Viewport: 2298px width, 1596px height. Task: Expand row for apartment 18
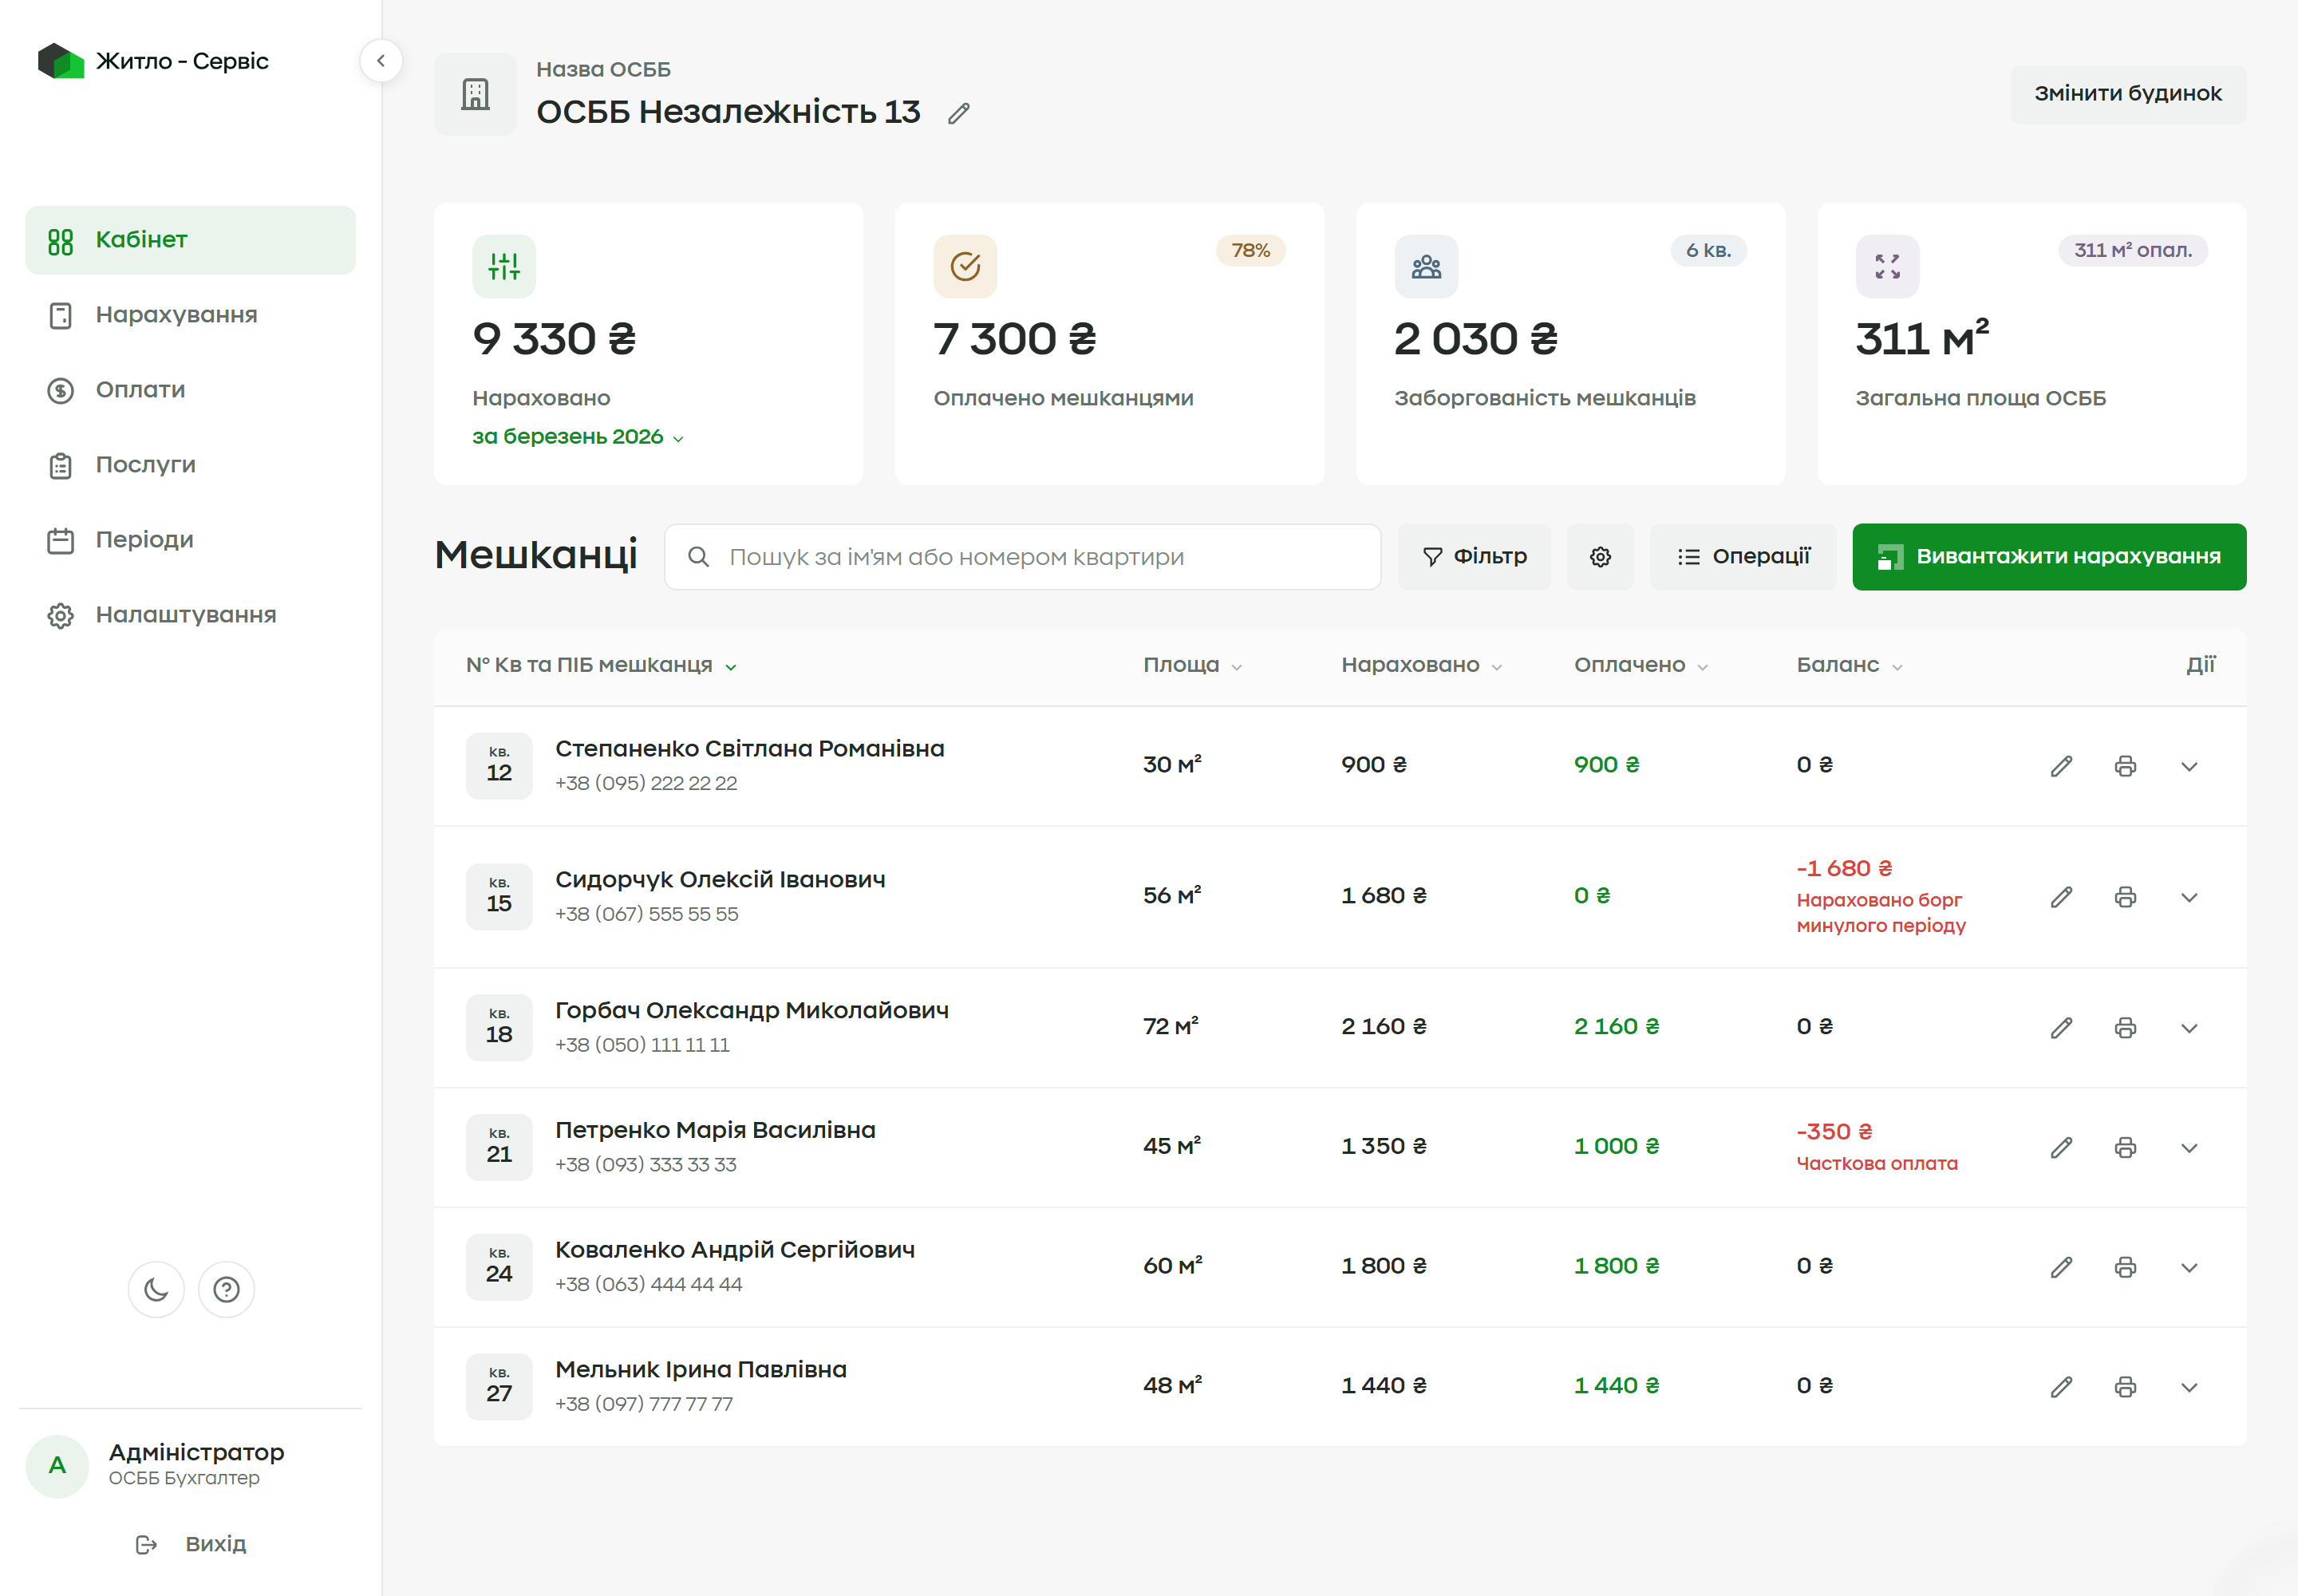tap(2189, 1029)
